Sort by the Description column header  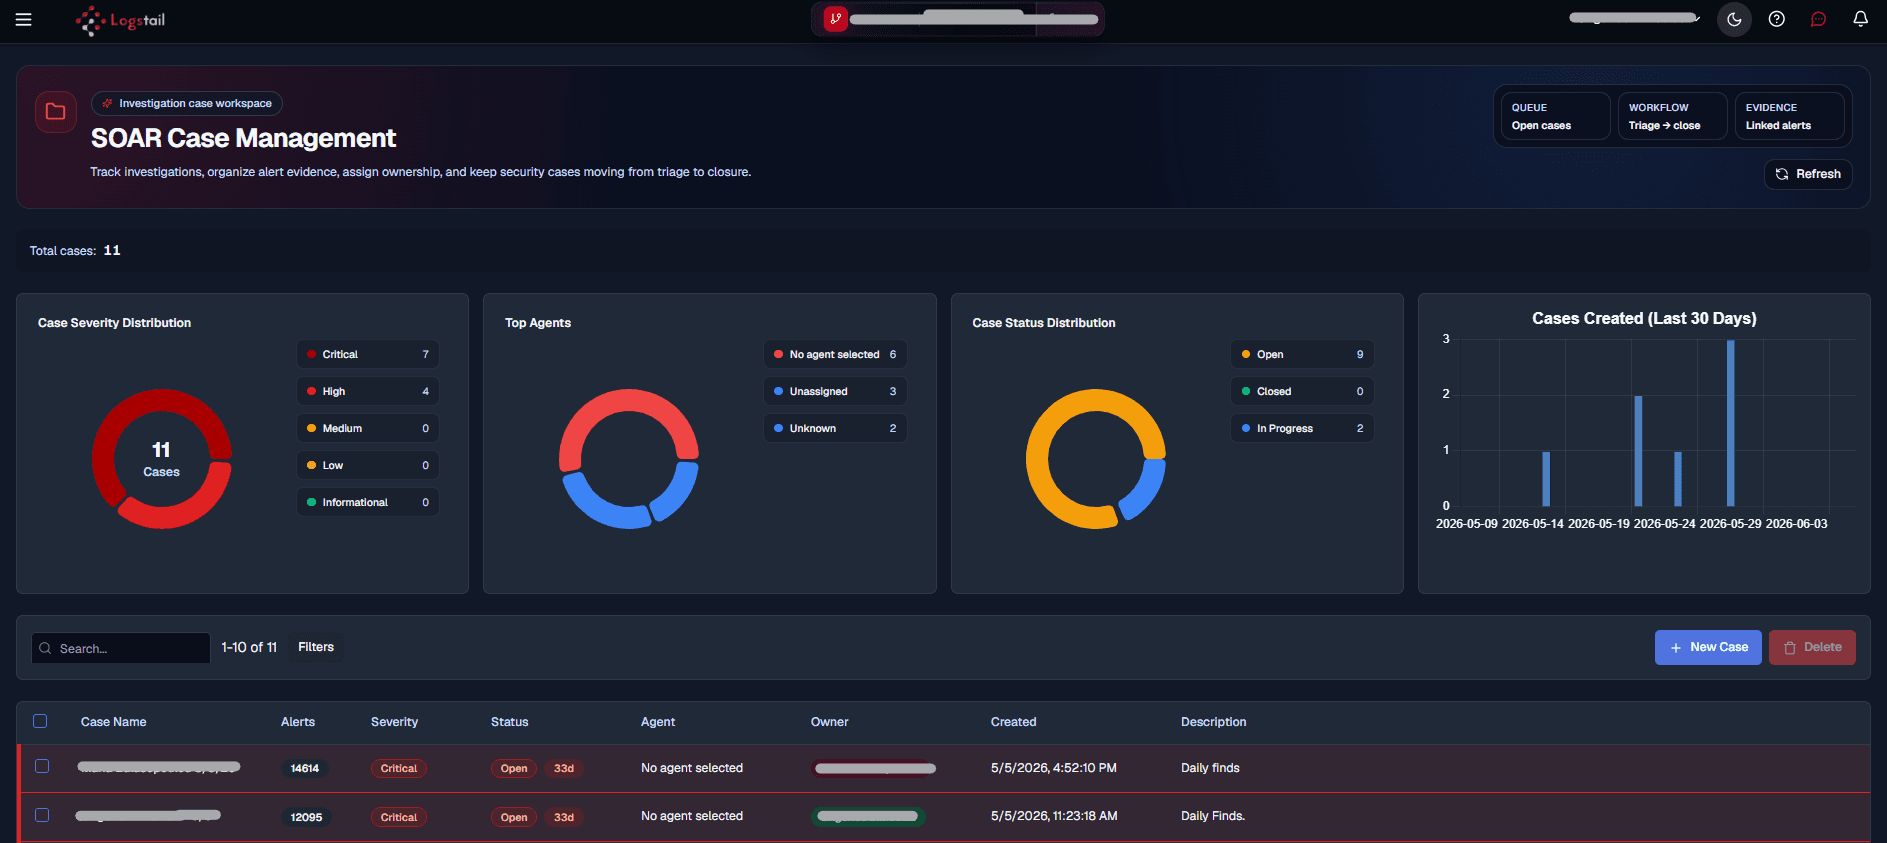pyautogui.click(x=1213, y=722)
